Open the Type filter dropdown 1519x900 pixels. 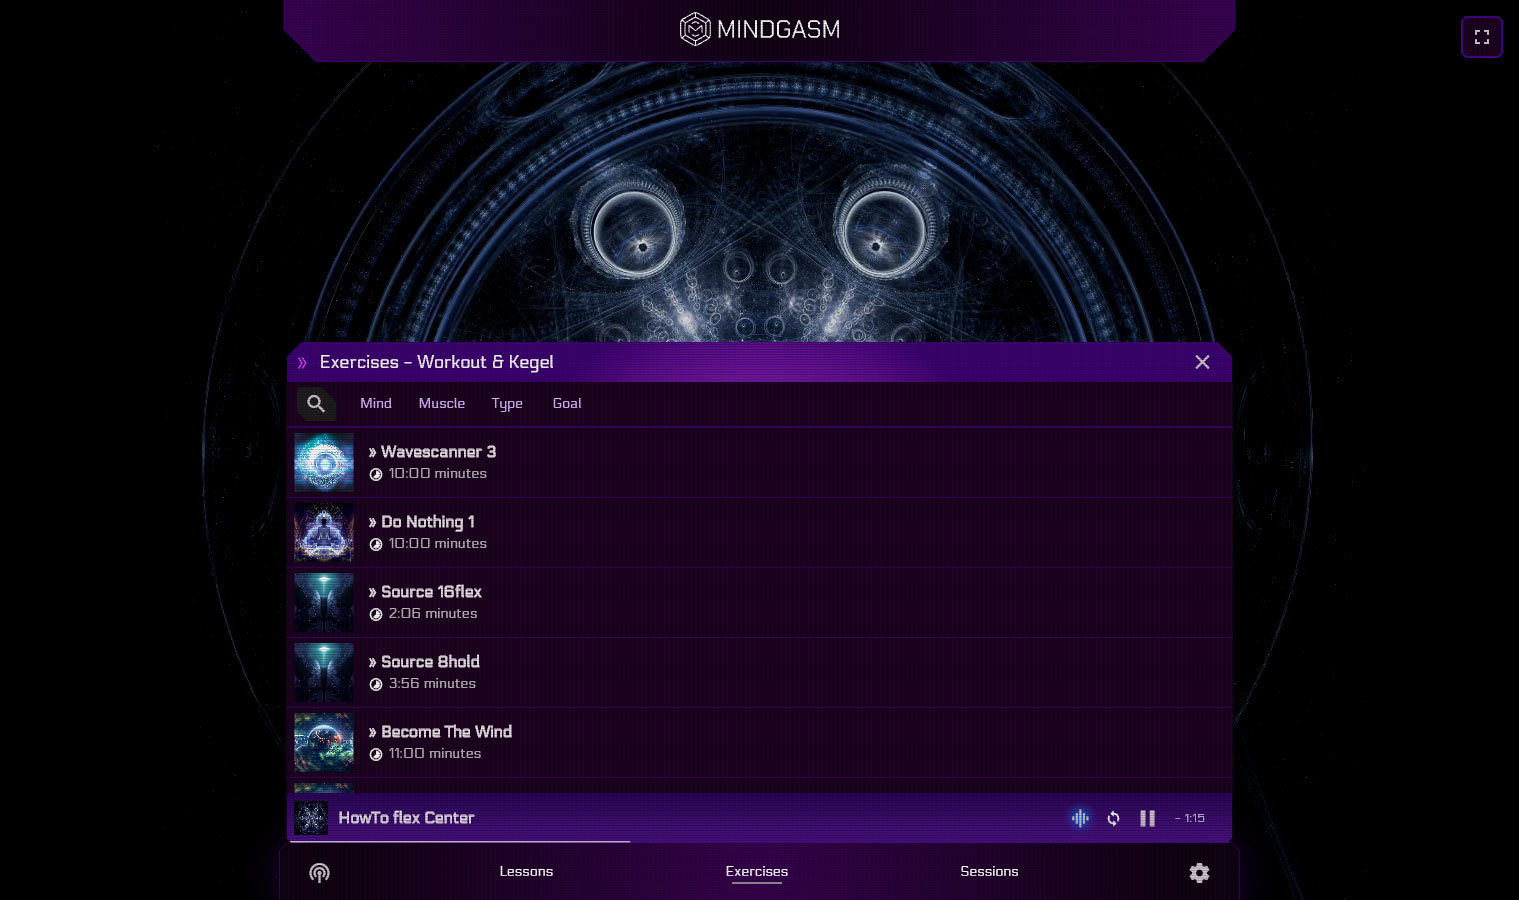(507, 403)
